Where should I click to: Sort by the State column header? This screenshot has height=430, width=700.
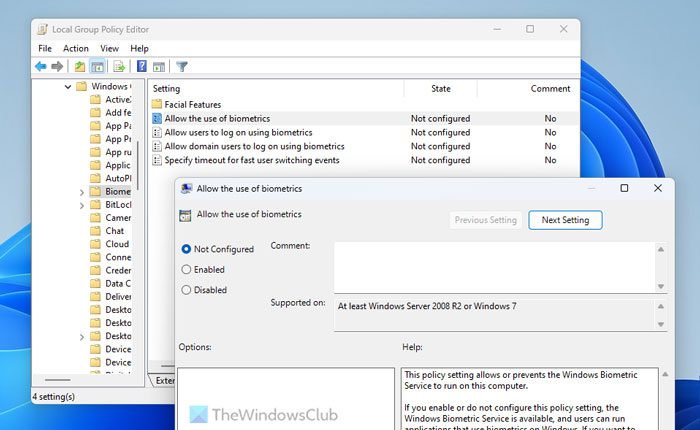[x=441, y=88]
